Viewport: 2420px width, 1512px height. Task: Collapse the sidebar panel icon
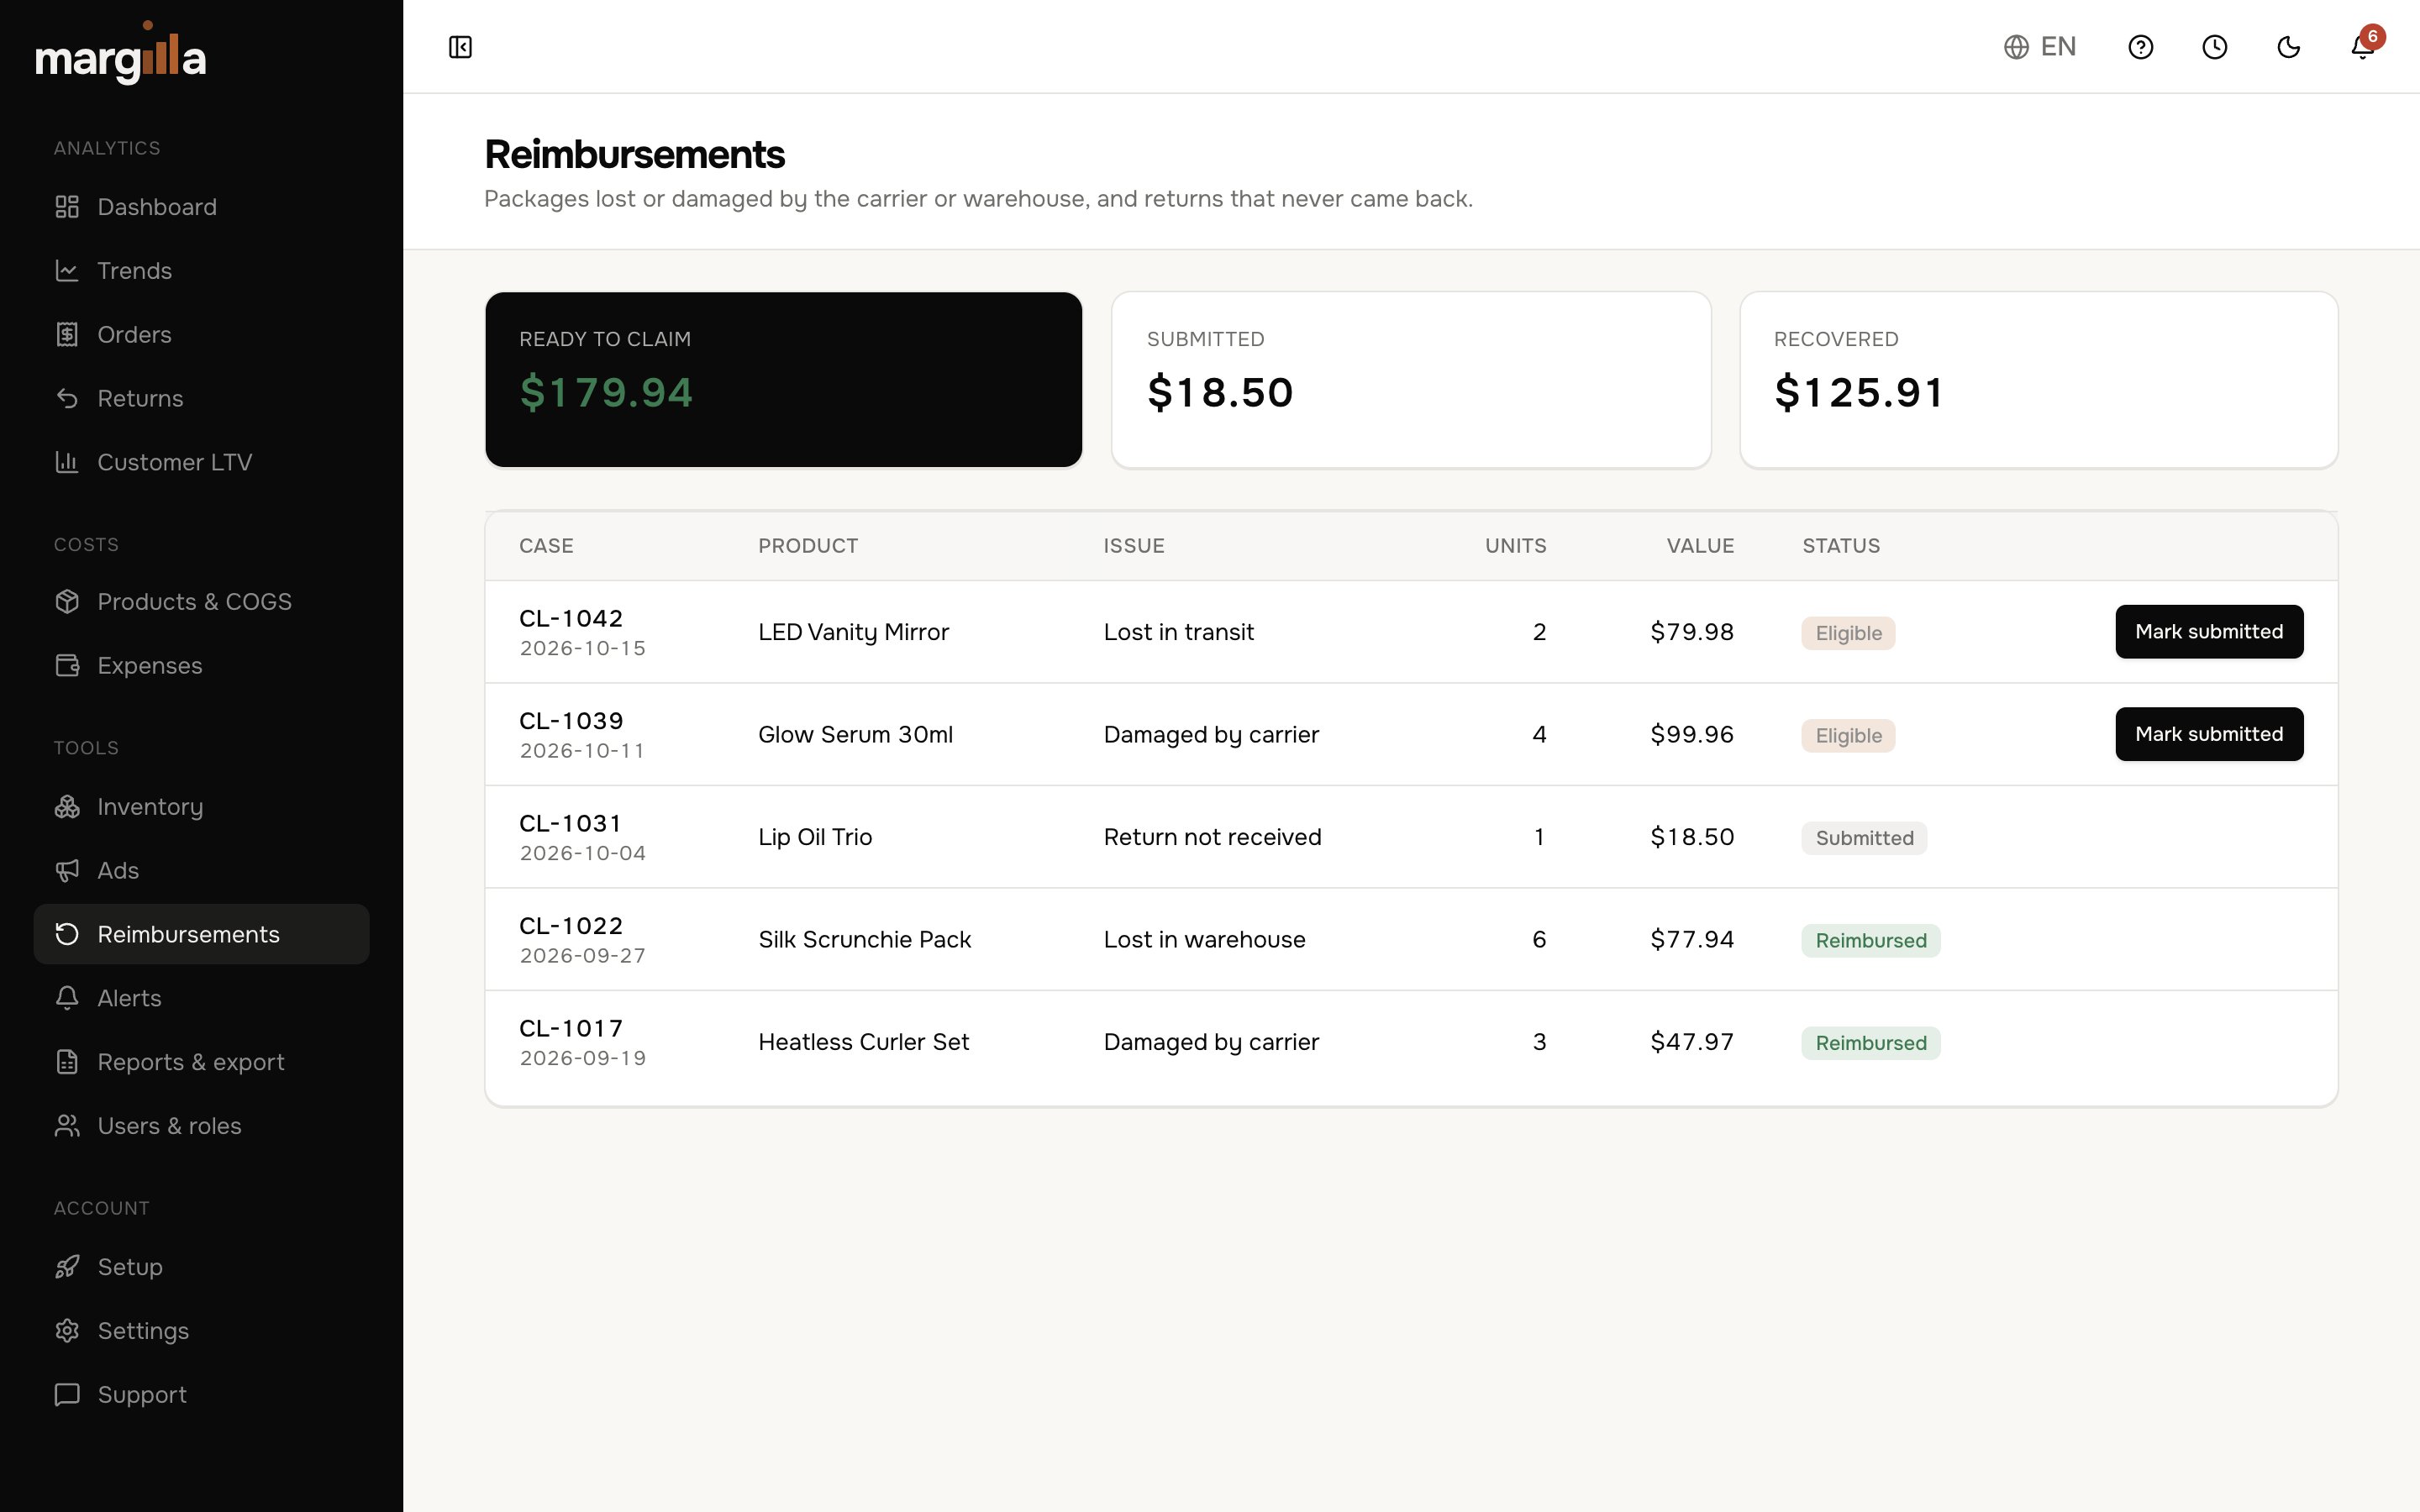[x=460, y=47]
